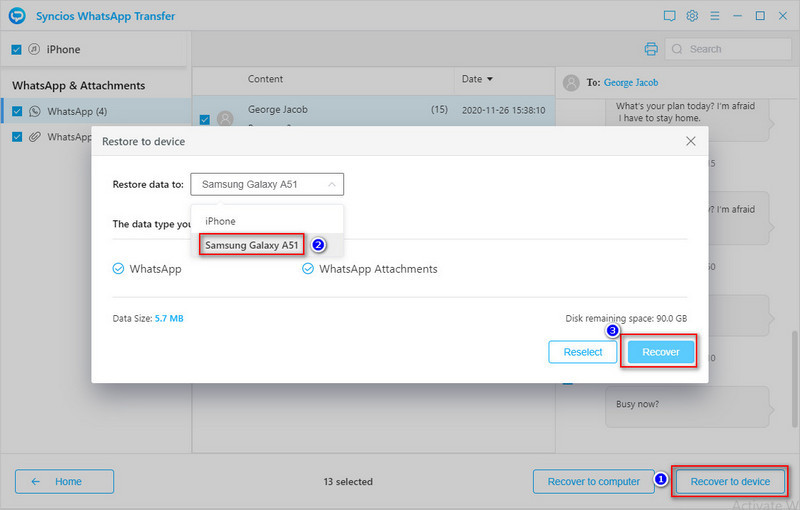Click the magnifier icon in search box
This screenshot has height=510, width=800.
(x=677, y=49)
